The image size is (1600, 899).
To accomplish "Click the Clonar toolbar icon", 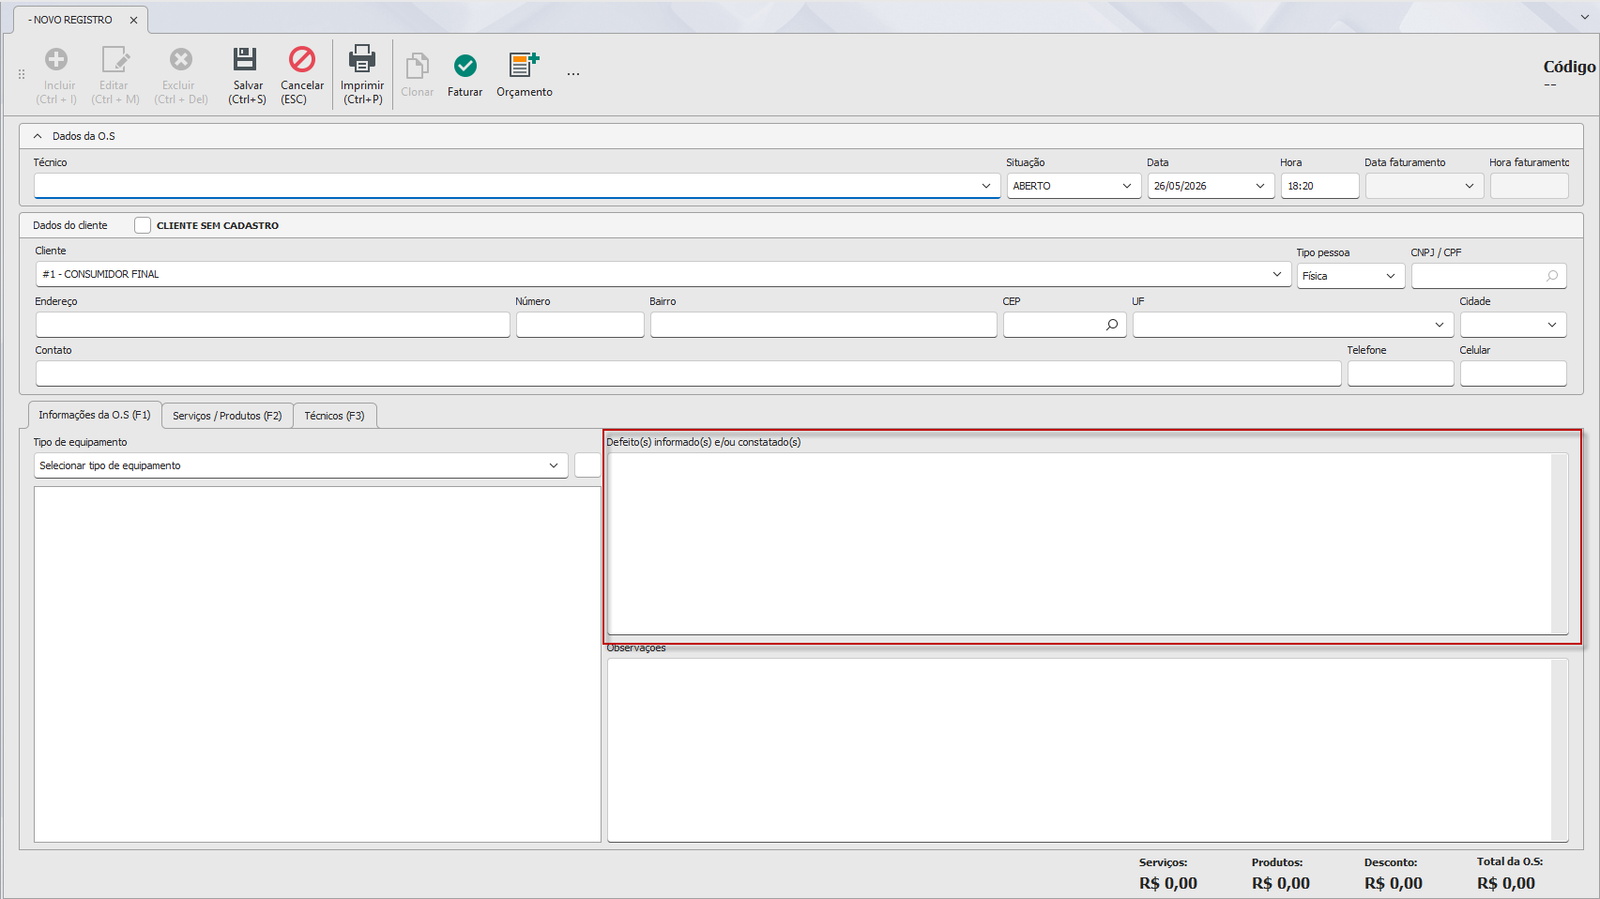I will [x=417, y=66].
